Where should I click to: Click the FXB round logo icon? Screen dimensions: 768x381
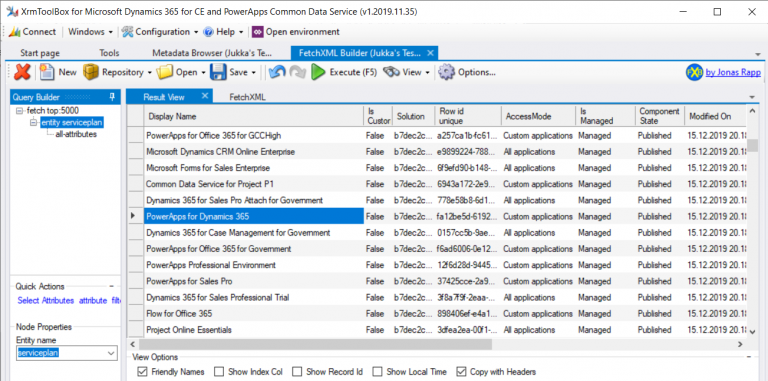coord(695,72)
